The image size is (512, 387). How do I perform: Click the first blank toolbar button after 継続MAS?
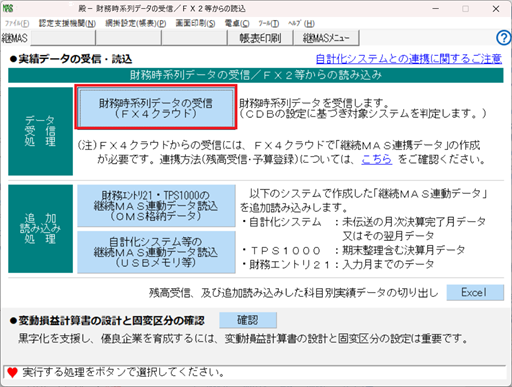pos(63,38)
